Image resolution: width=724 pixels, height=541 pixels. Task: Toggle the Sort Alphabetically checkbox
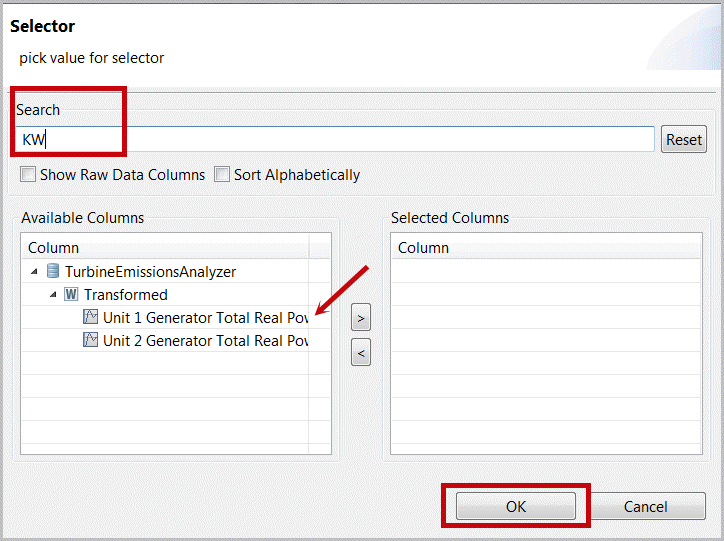pyautogui.click(x=222, y=175)
